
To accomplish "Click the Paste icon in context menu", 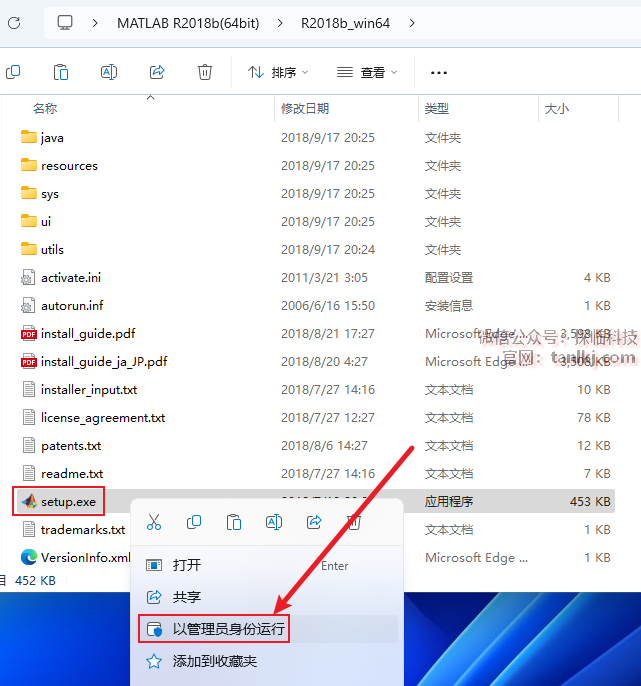I will pyautogui.click(x=234, y=522).
